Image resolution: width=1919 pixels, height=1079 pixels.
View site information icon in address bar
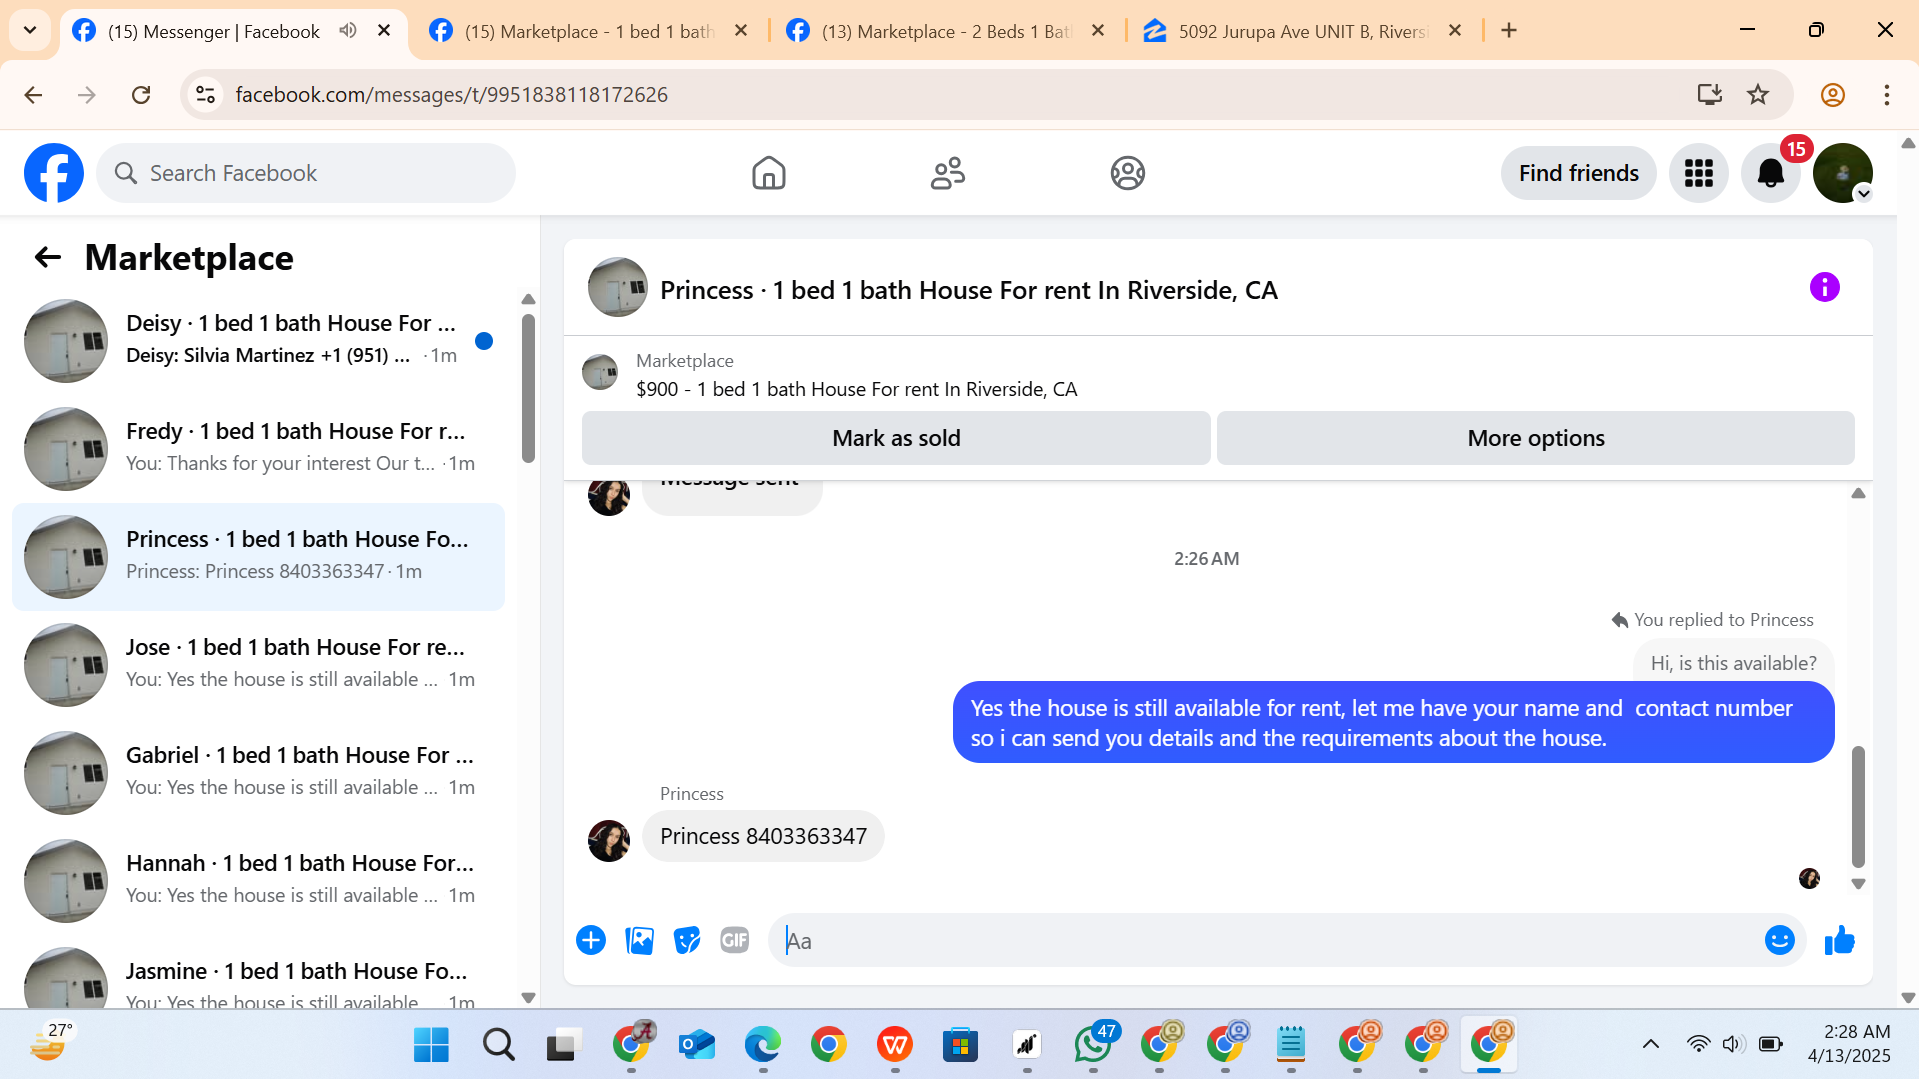click(x=205, y=95)
